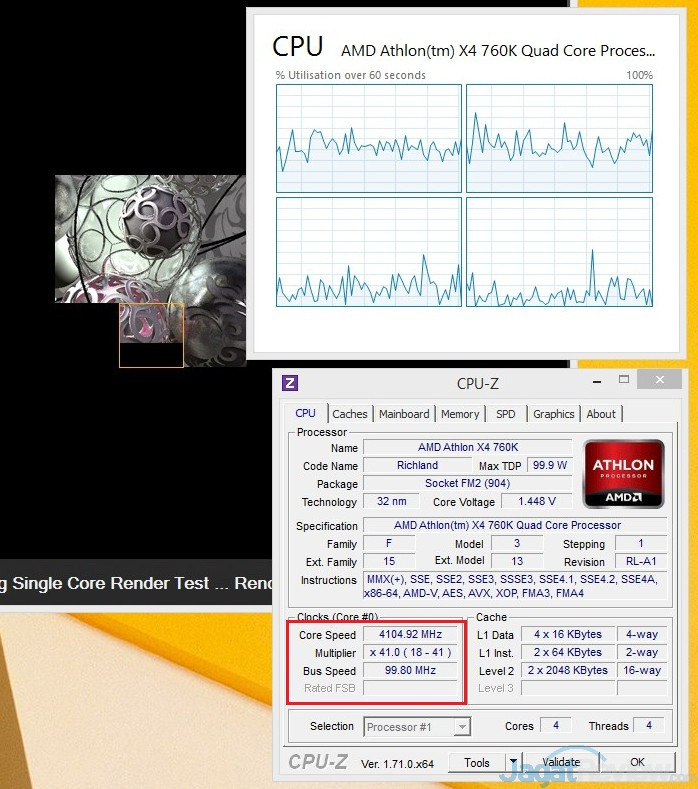This screenshot has height=789, width=698.
Task: Click the Validate button
Action: coord(561,762)
